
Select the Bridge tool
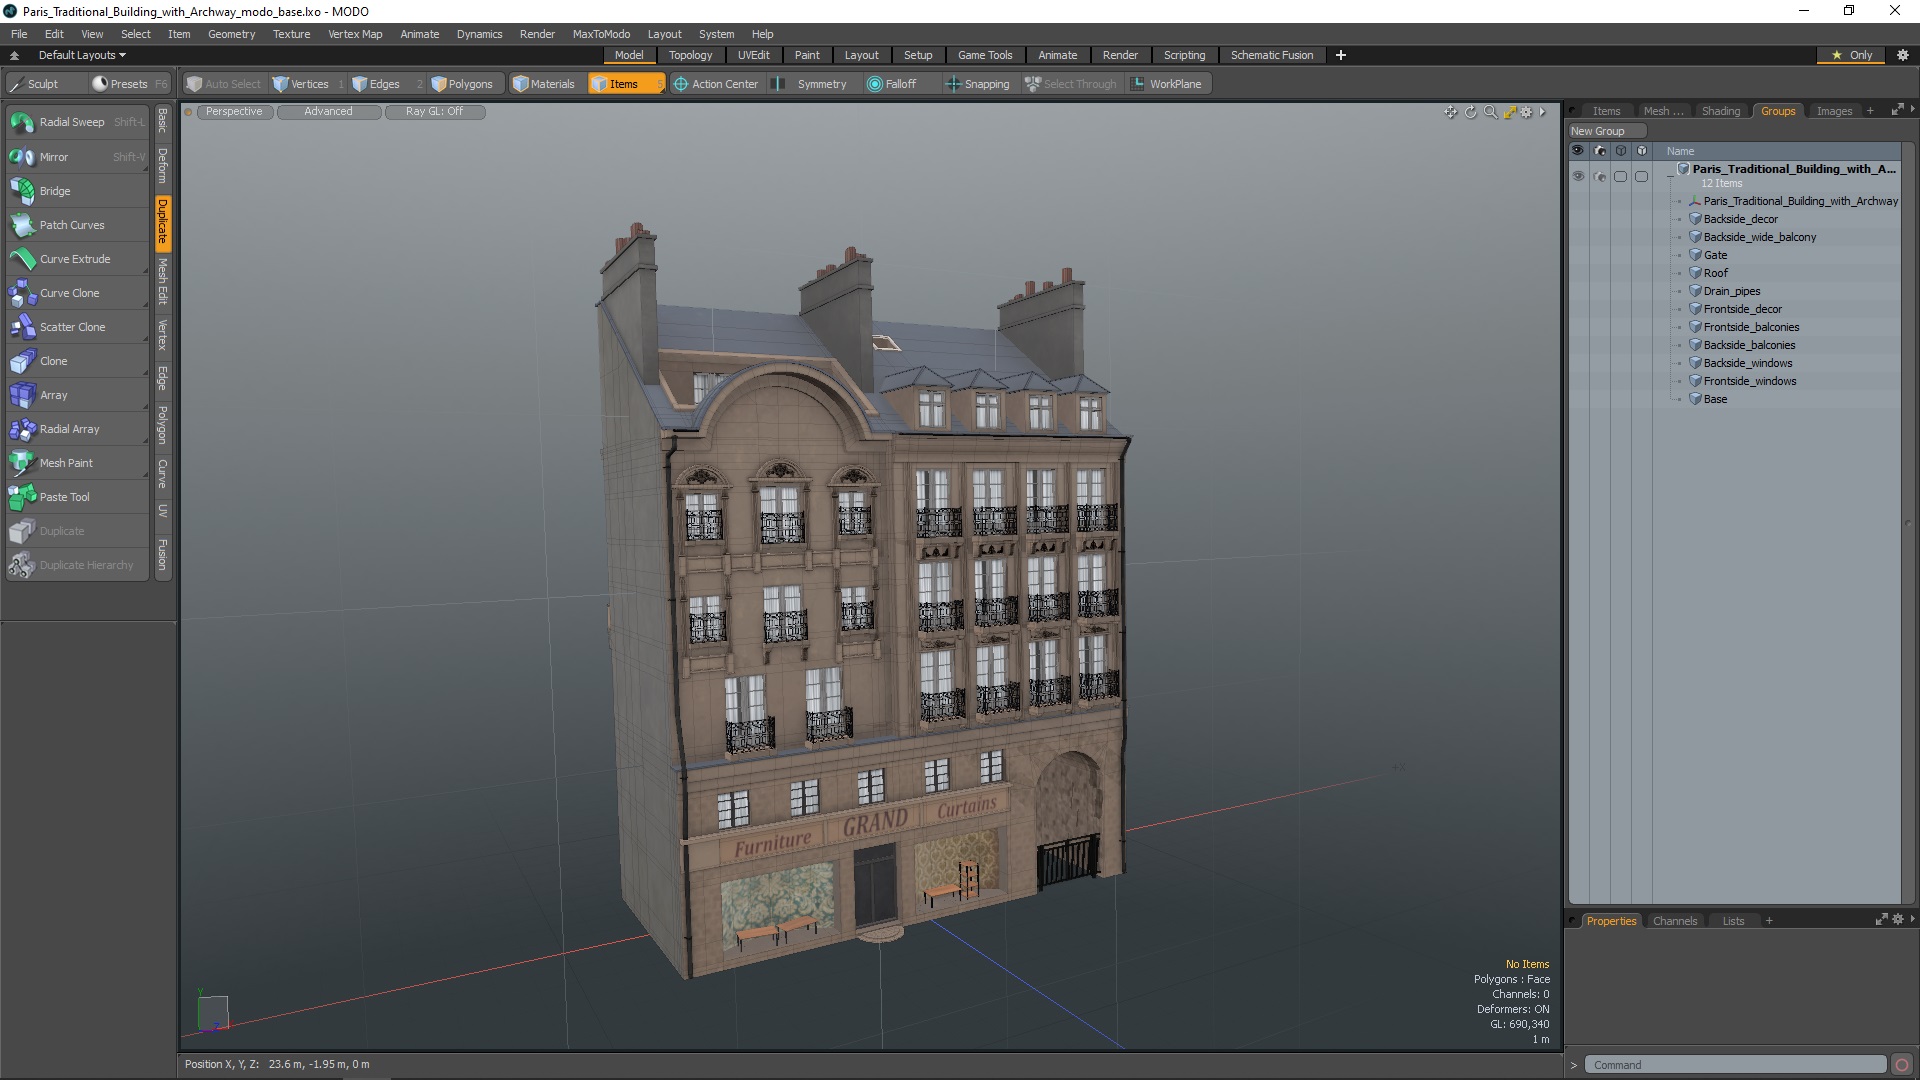(x=55, y=191)
